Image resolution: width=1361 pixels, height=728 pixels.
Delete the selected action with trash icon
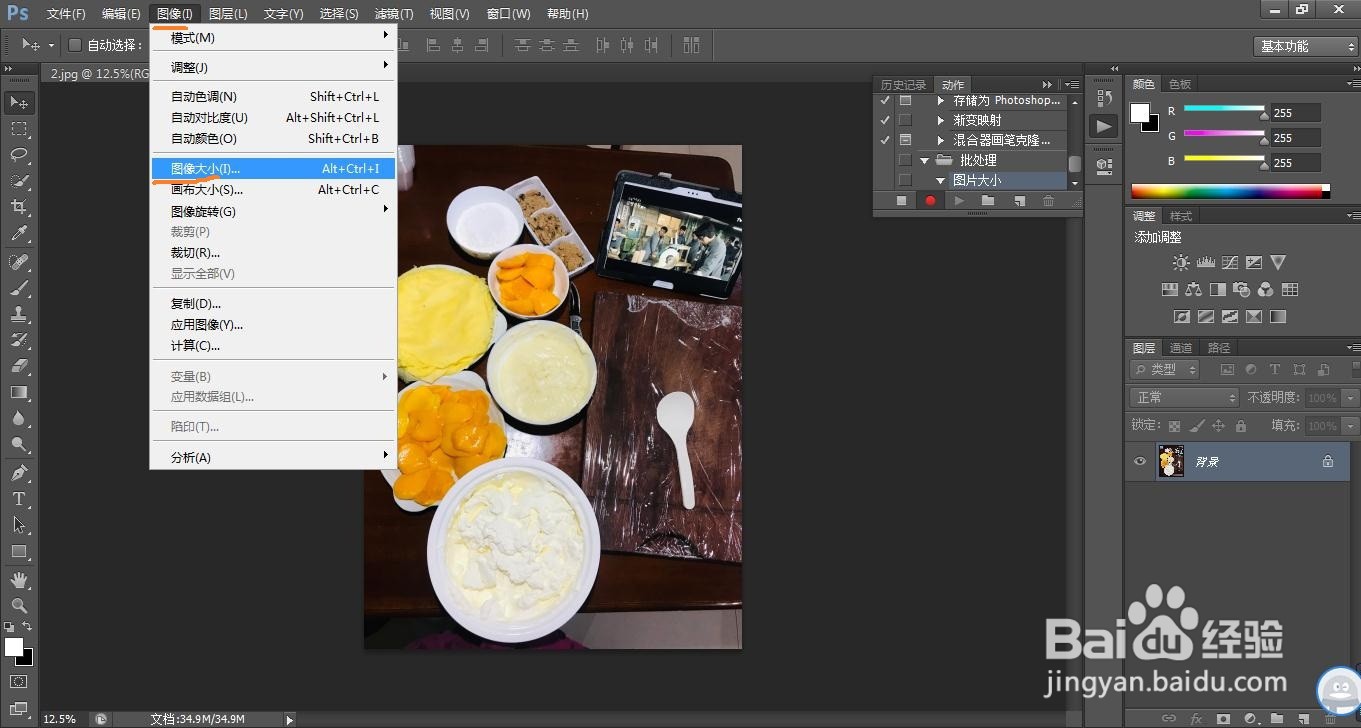pyautogui.click(x=1048, y=201)
